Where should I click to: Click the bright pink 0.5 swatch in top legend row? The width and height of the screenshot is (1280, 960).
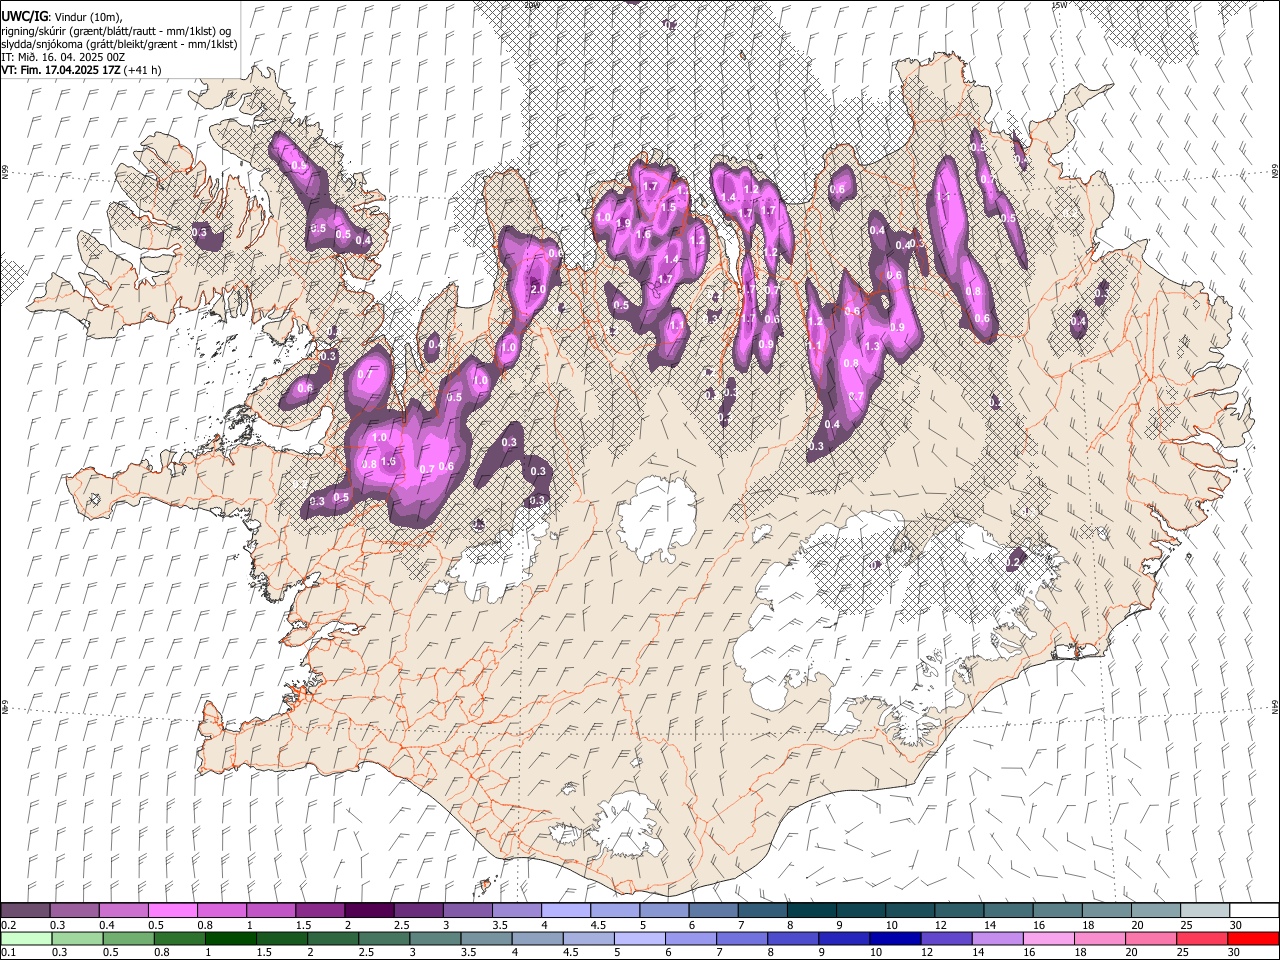pos(172,911)
